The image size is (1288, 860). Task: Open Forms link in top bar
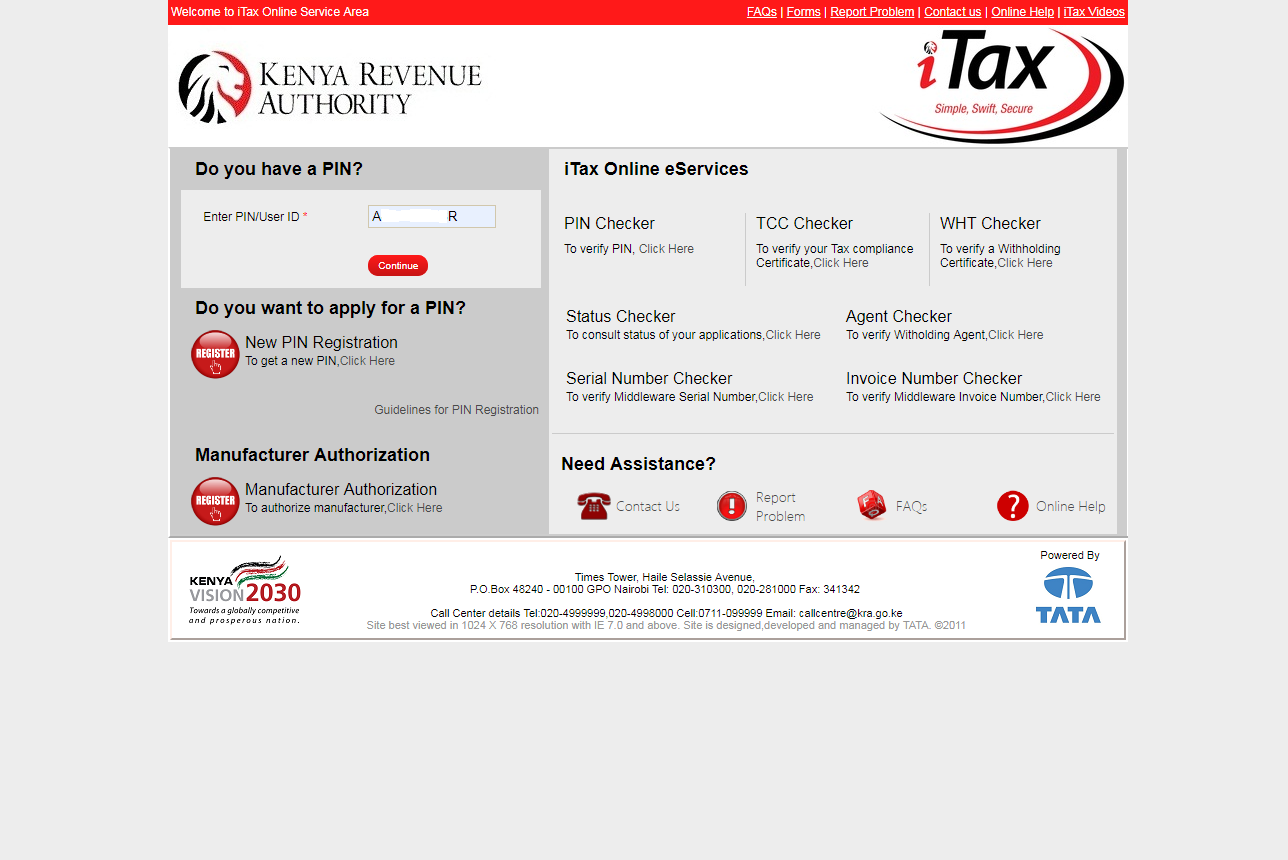804,12
